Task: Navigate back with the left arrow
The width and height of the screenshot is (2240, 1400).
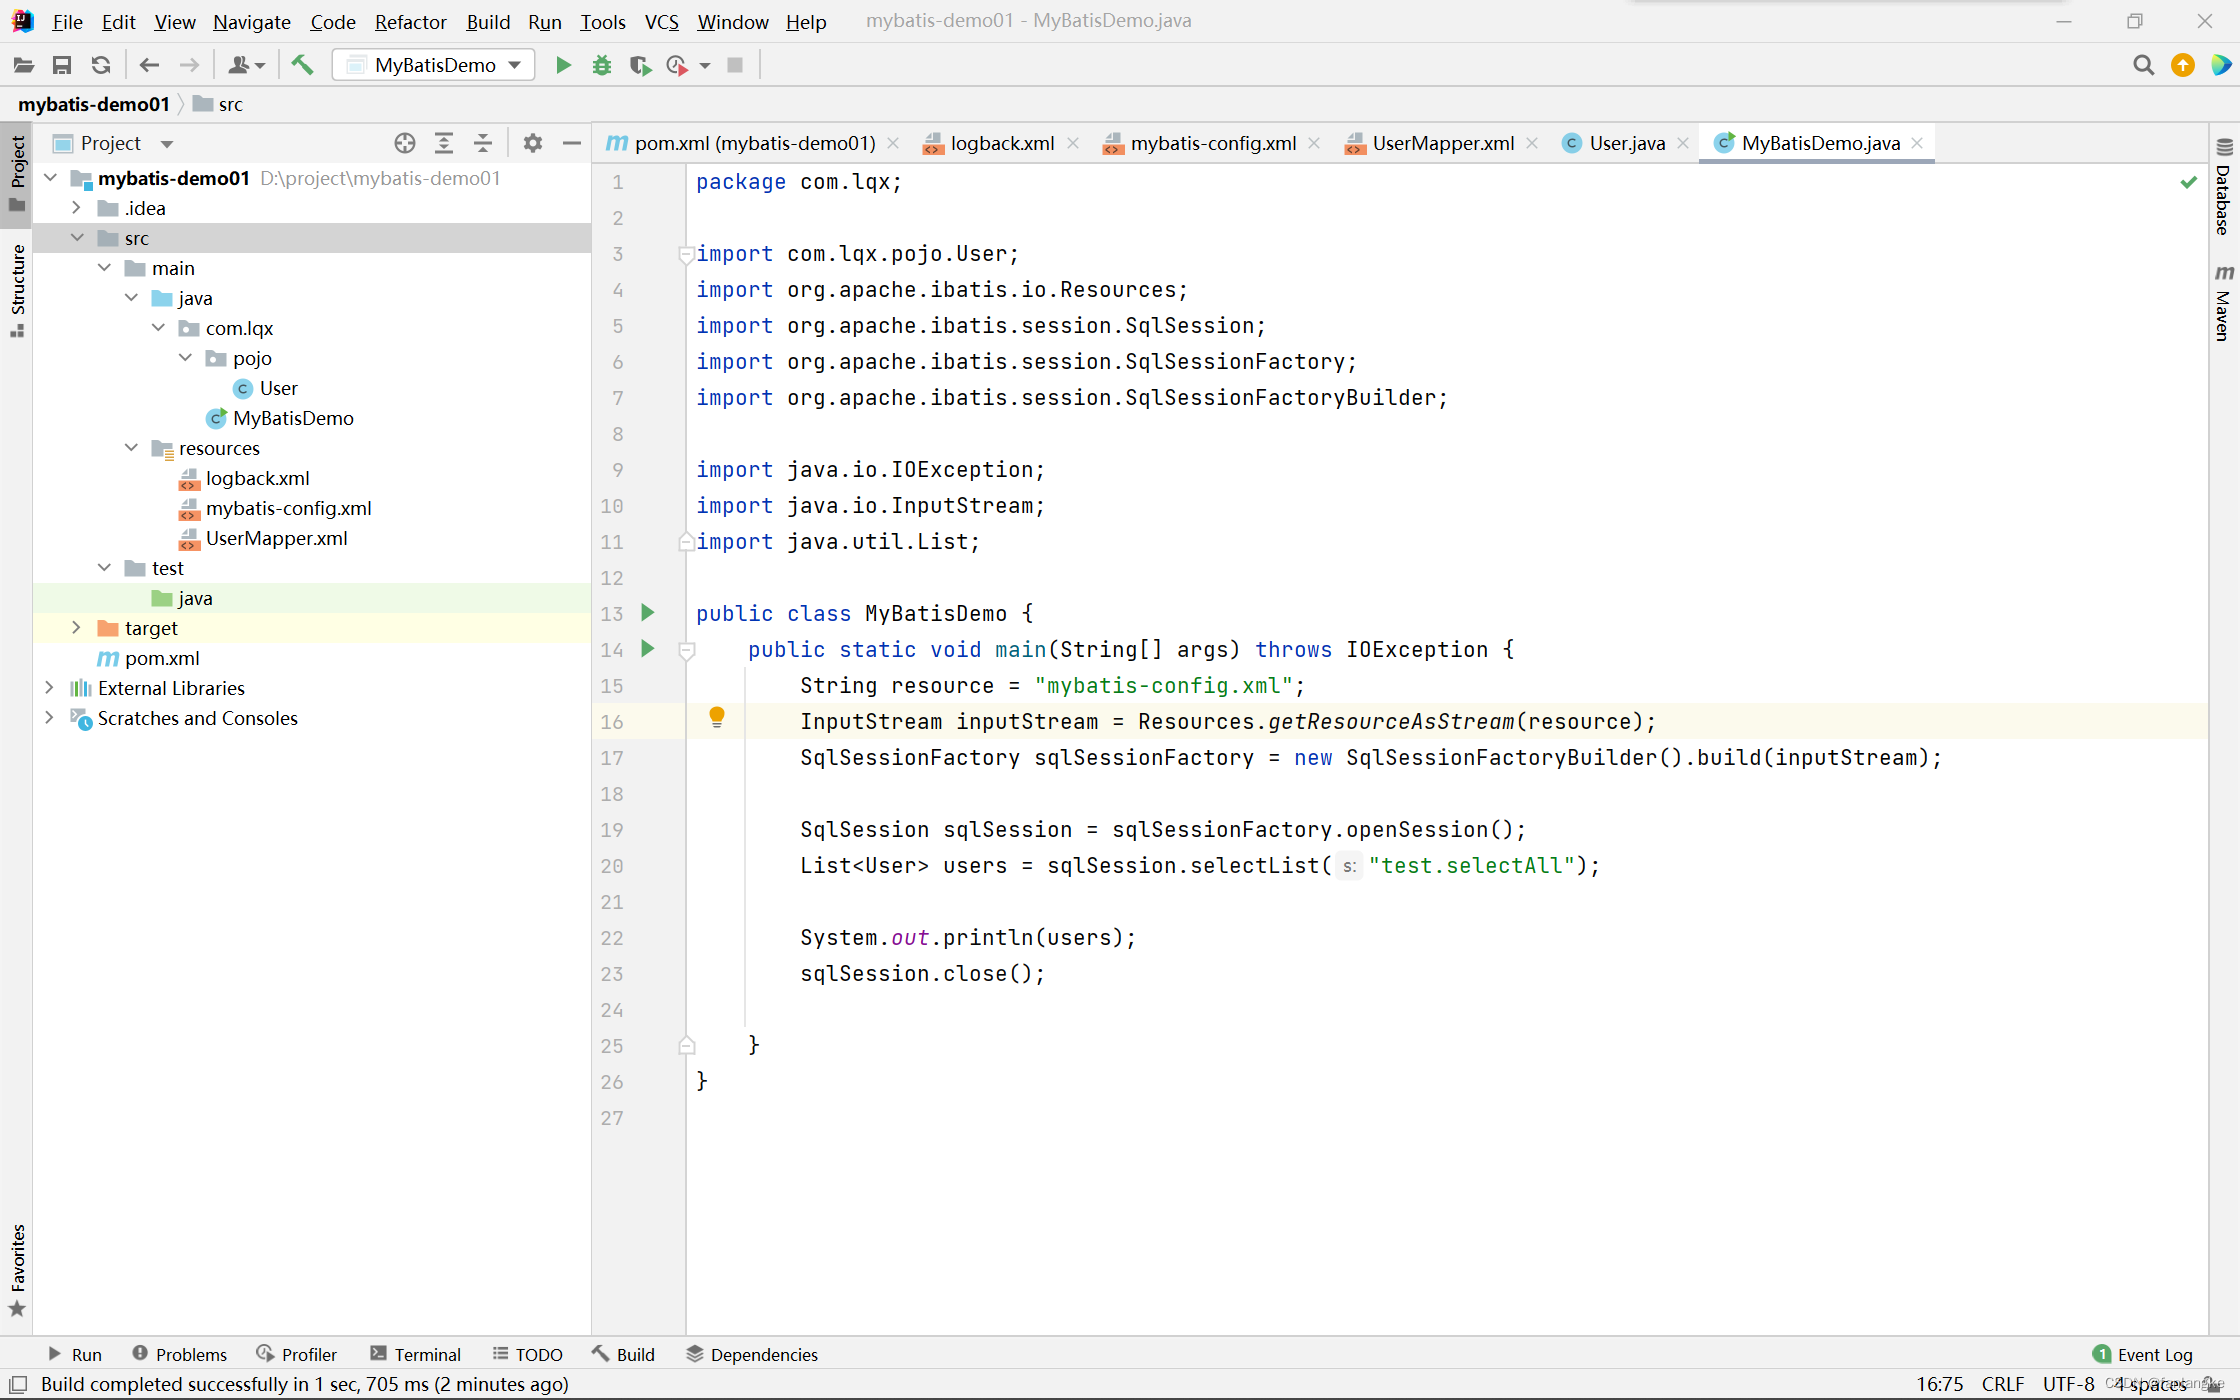Action: click(x=149, y=65)
